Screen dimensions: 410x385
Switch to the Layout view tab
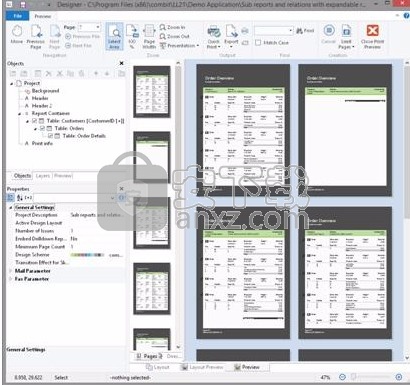click(158, 367)
